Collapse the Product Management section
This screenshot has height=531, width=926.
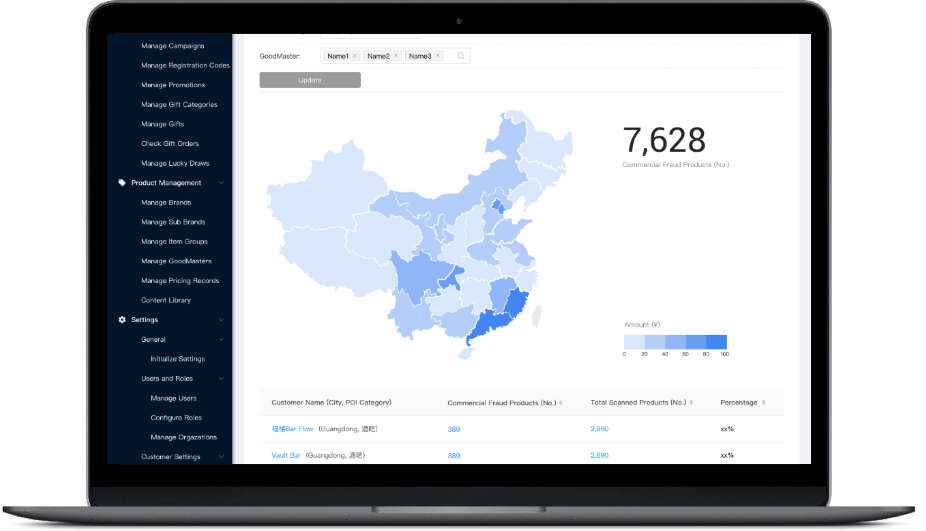pyautogui.click(x=222, y=183)
